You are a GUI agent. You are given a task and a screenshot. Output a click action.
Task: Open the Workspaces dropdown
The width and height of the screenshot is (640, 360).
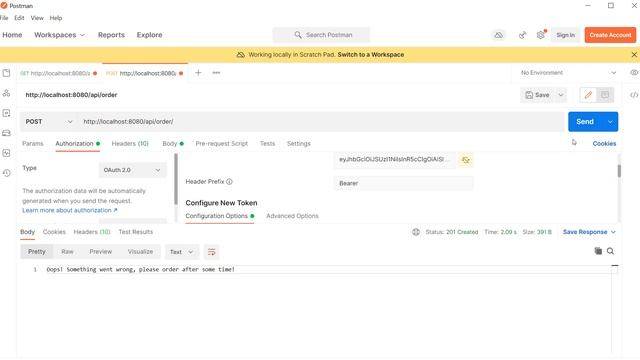pos(60,35)
